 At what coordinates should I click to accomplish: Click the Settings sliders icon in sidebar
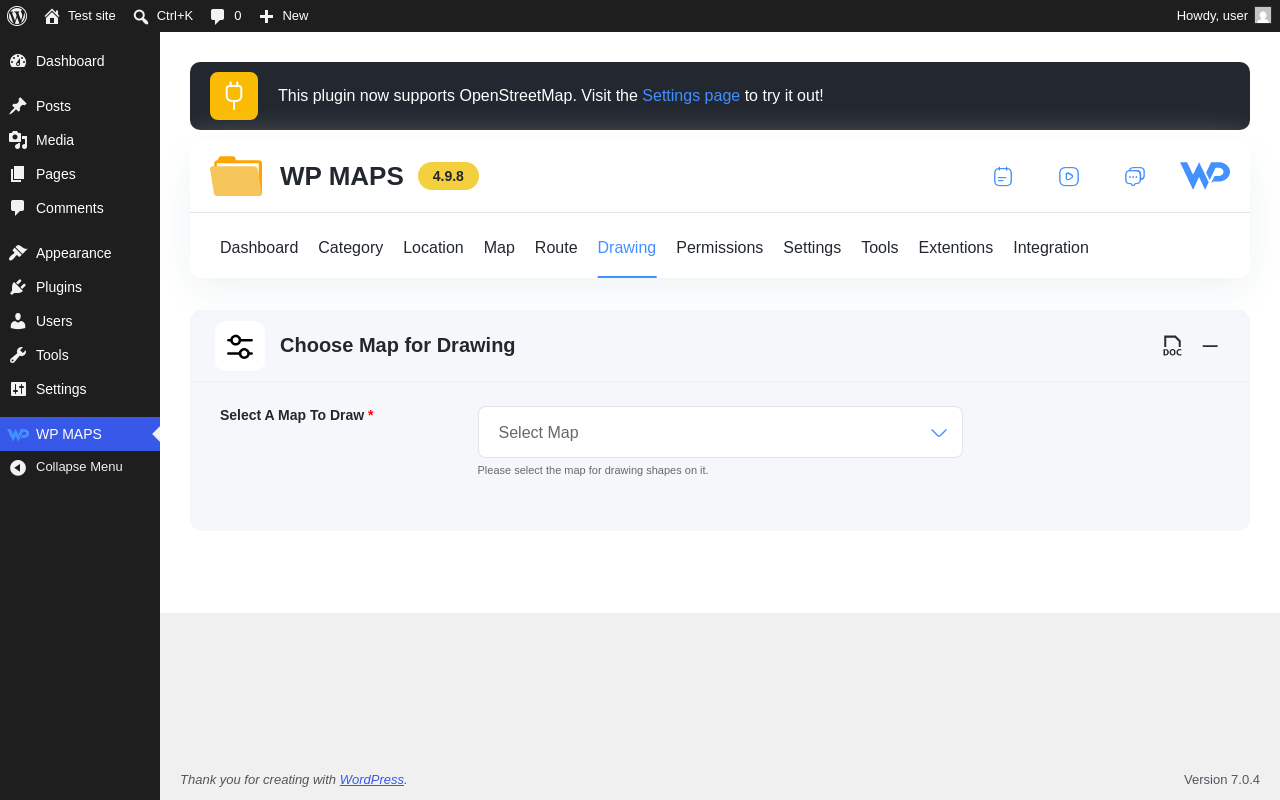pyautogui.click(x=18, y=389)
